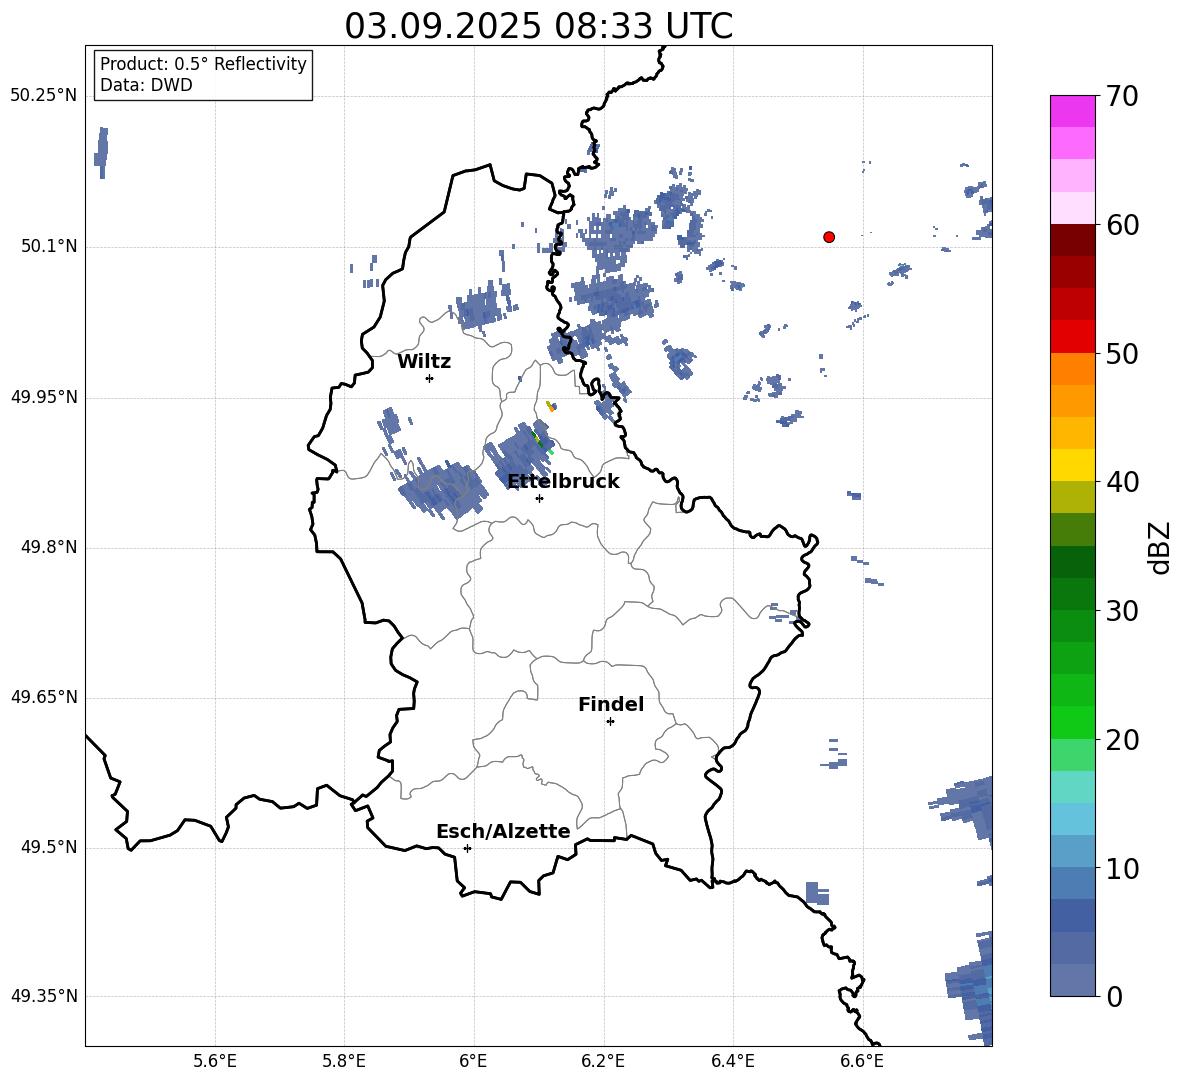Click the Findel location label

click(x=611, y=704)
